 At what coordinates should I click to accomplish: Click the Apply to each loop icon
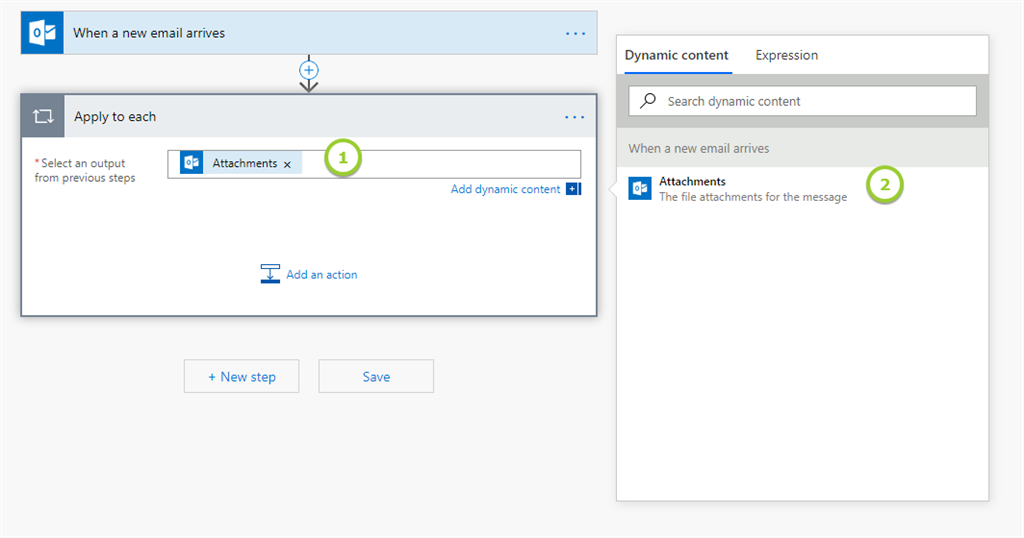[x=42, y=117]
